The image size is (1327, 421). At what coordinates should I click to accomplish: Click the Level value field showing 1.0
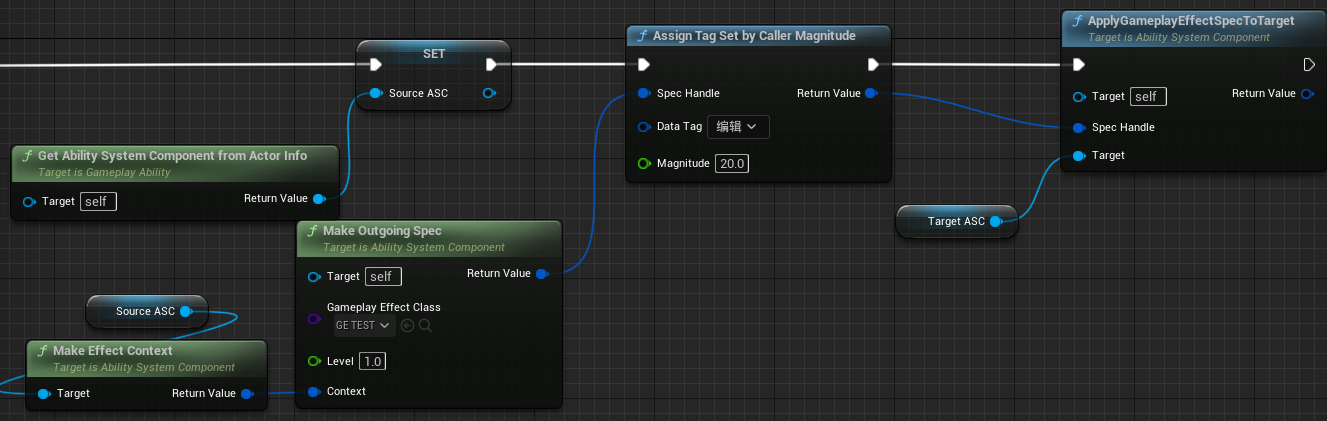[x=372, y=361]
